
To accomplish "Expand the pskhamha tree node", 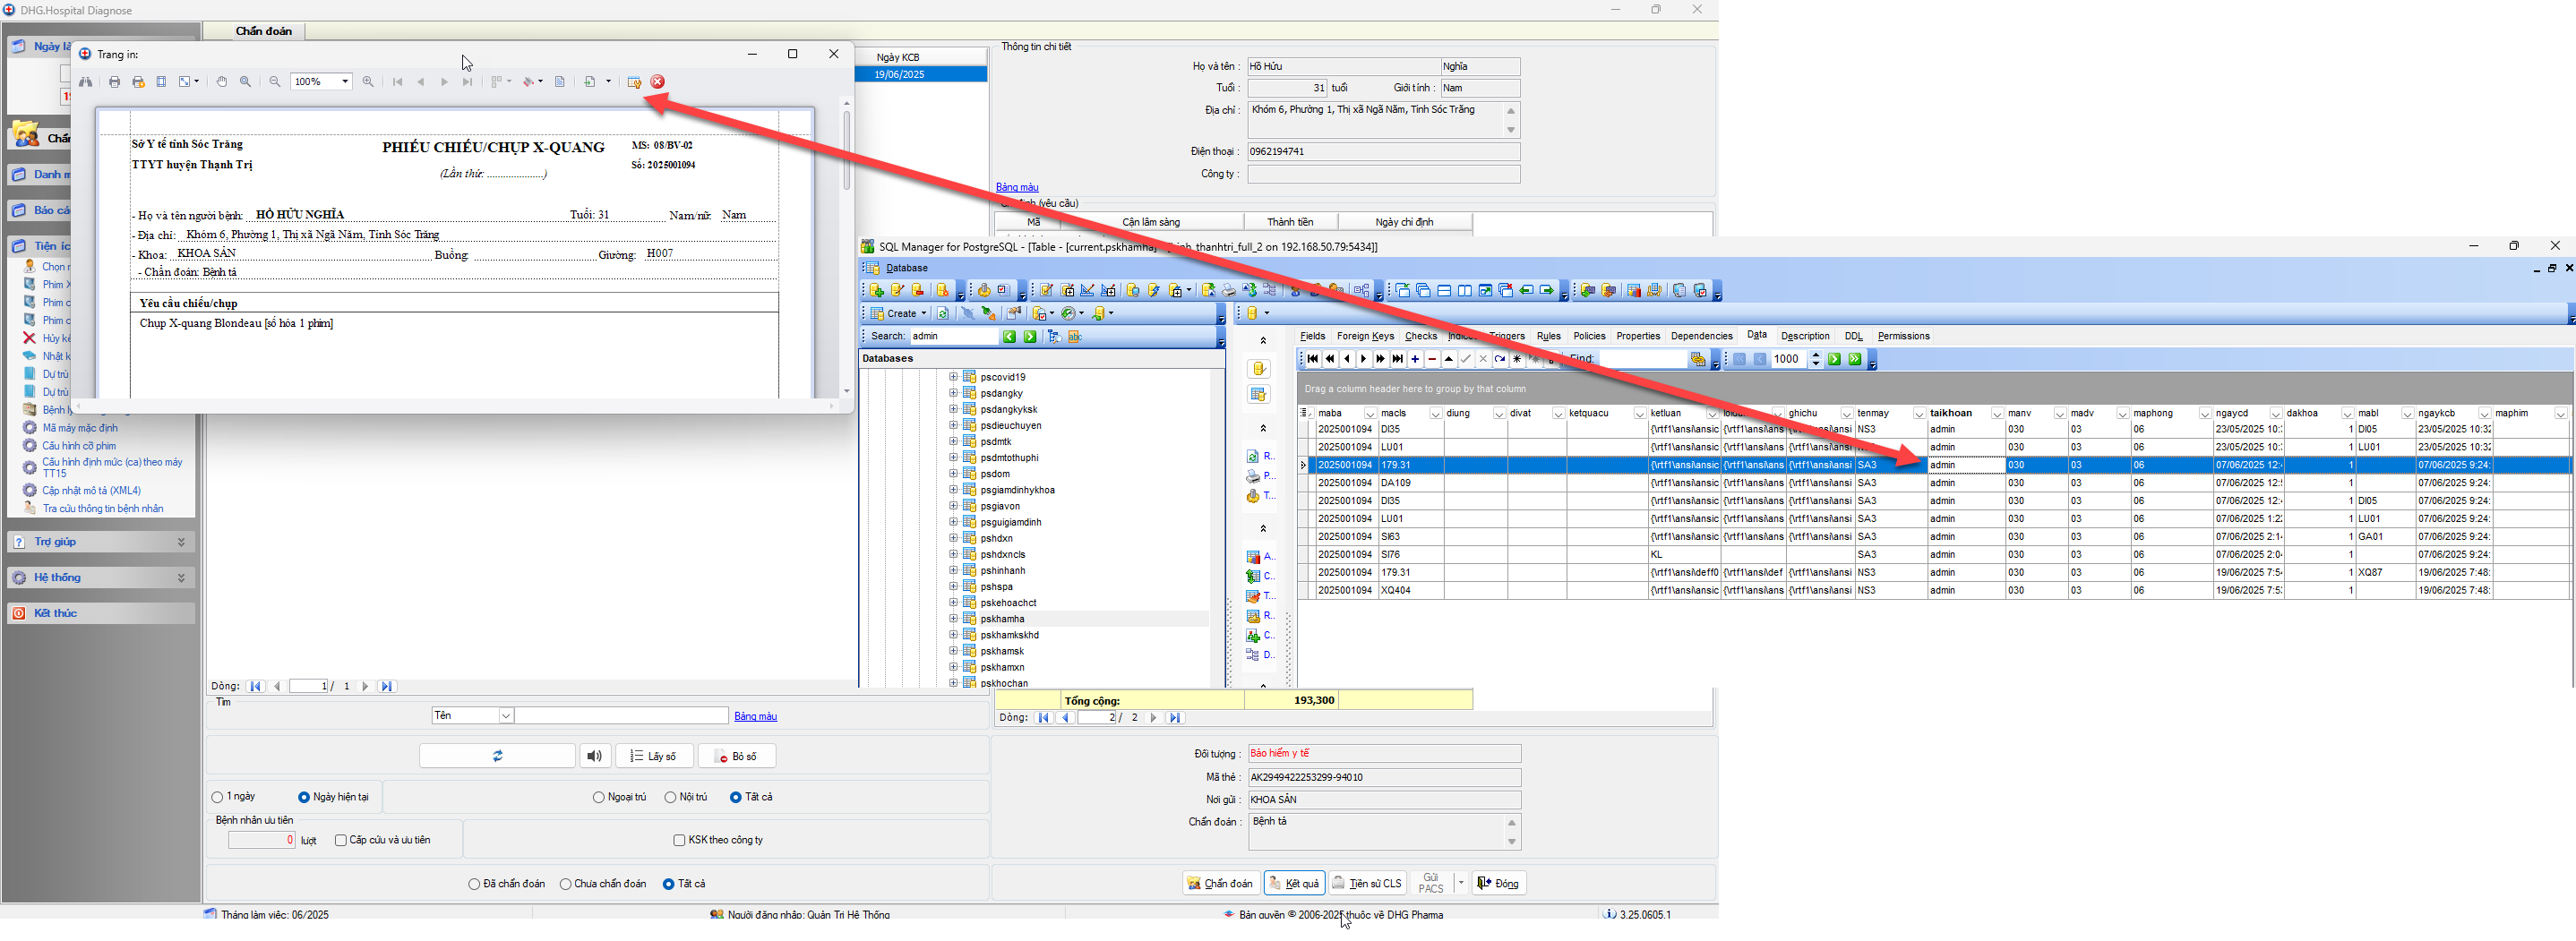I will [x=953, y=619].
